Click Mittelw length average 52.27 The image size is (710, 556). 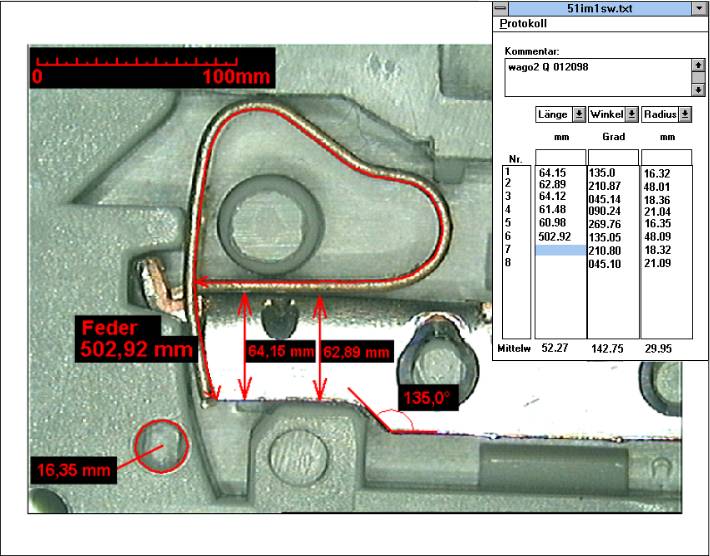pyautogui.click(x=555, y=348)
